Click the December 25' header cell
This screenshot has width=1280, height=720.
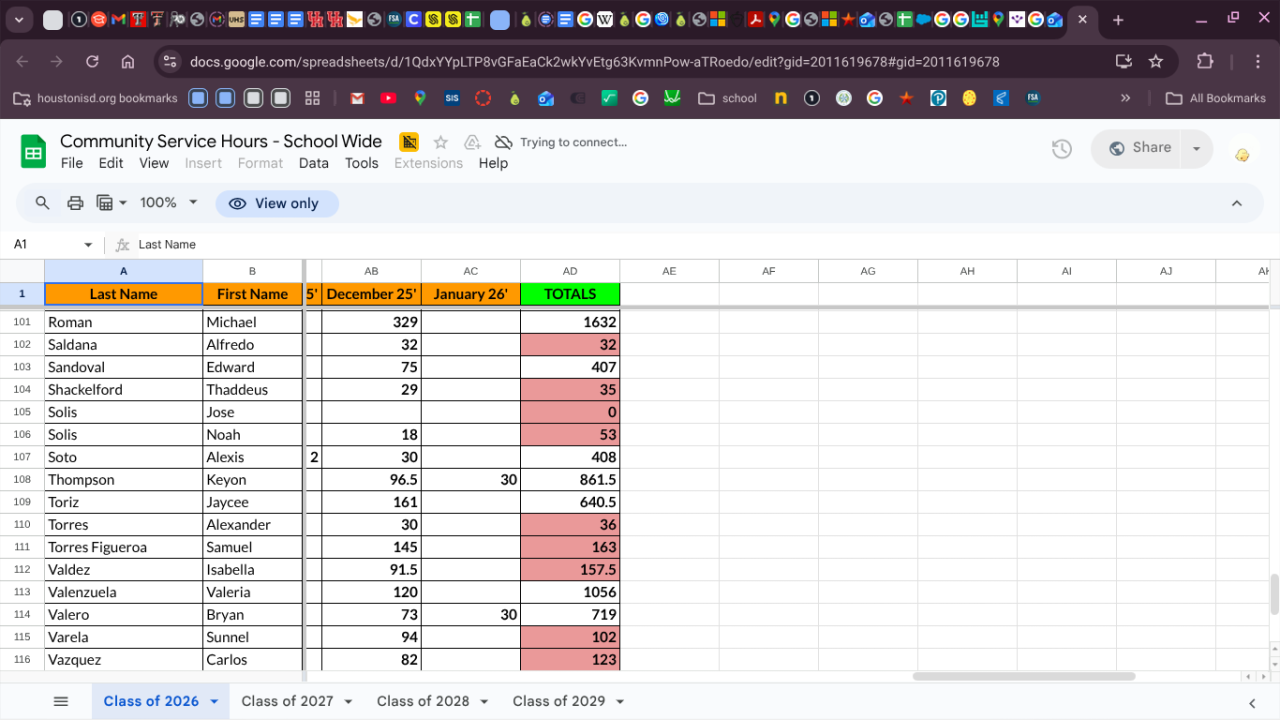pos(371,294)
